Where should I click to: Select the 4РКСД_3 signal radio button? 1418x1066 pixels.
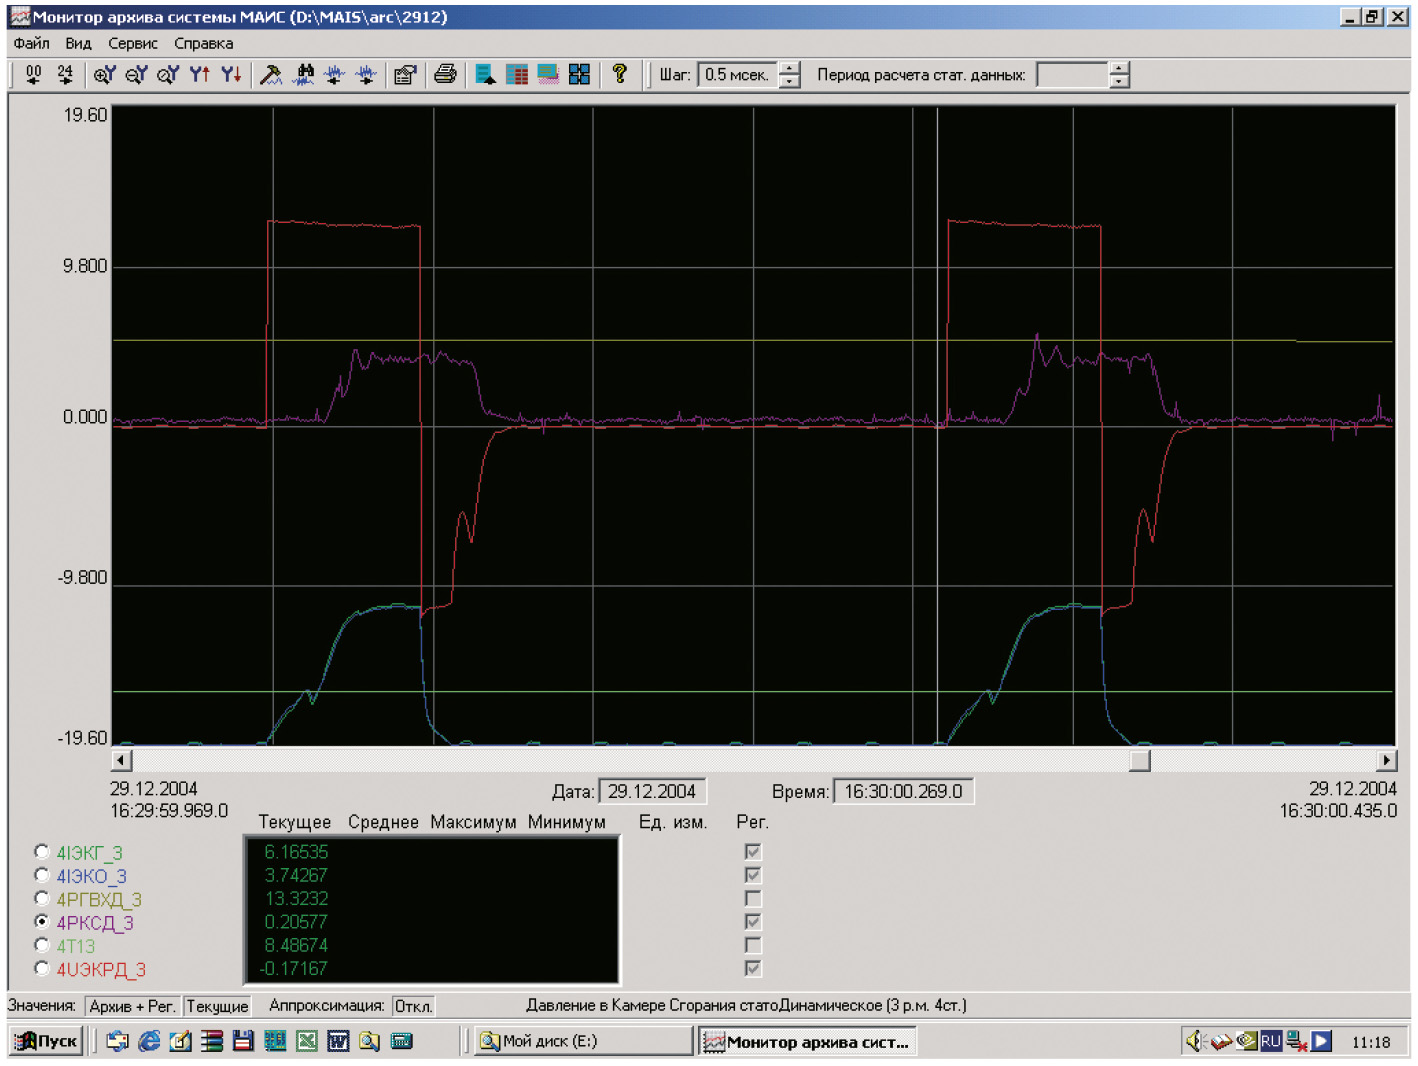pos(42,921)
